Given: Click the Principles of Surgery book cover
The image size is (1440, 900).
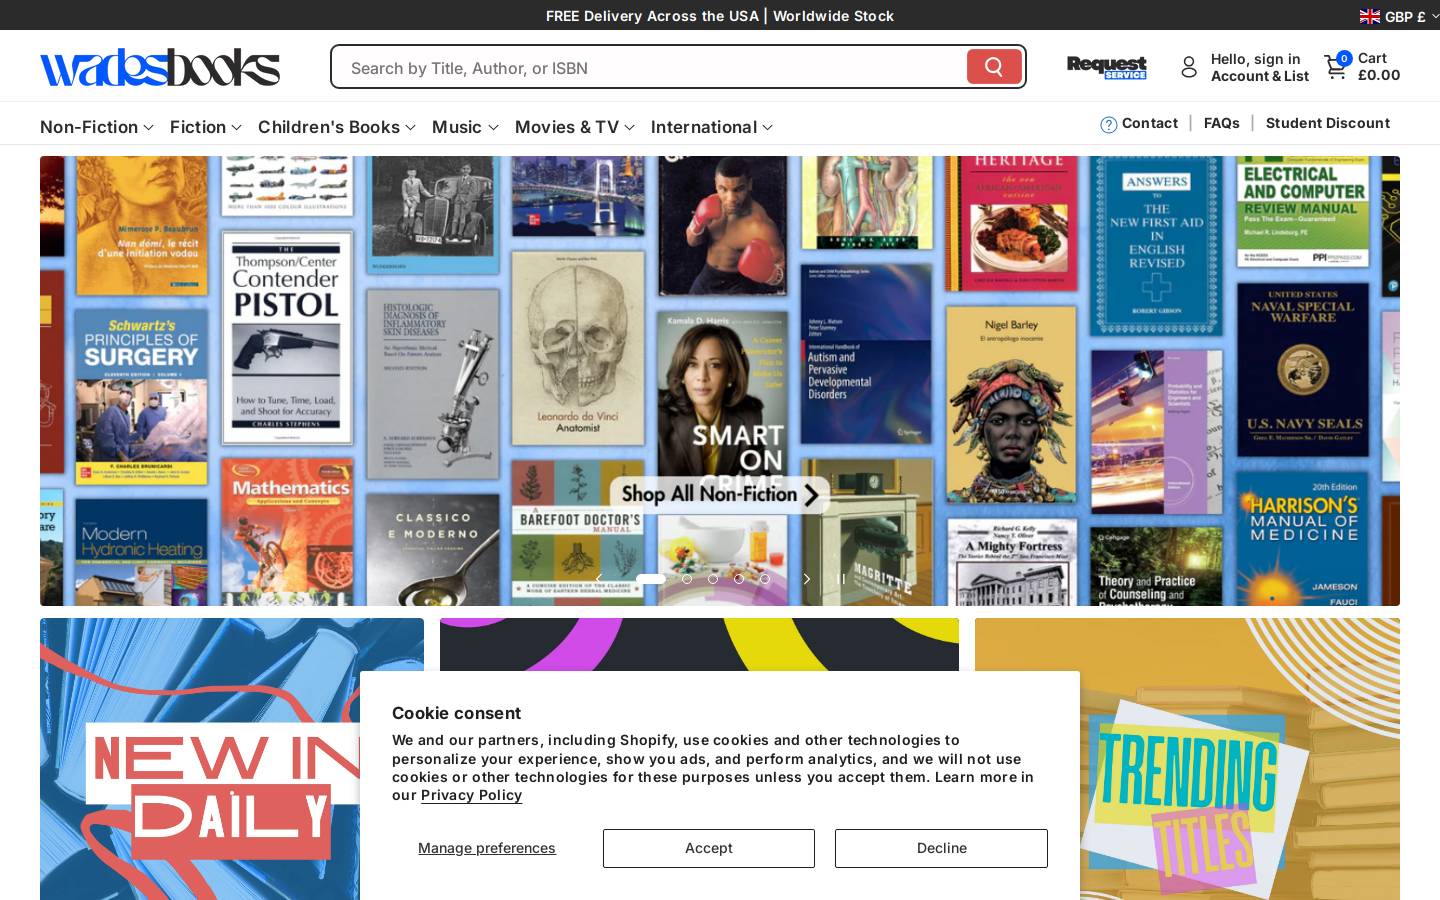Looking at the screenshot, I should (141, 397).
